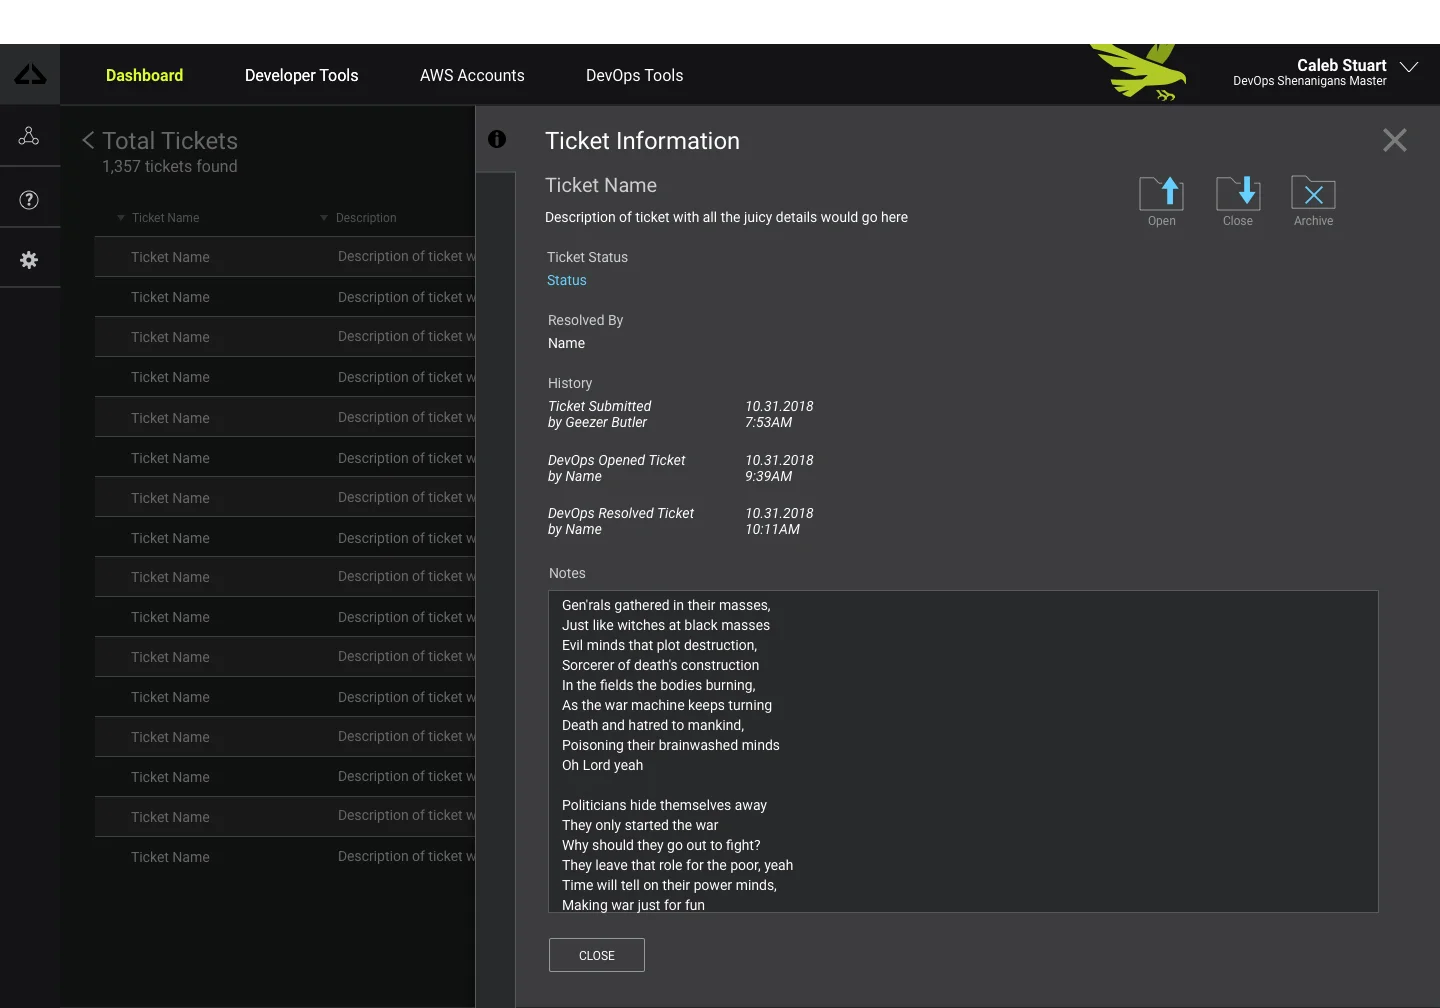1440x1008 pixels.
Task: Open the help question mark sidebar icon
Action: point(29,200)
